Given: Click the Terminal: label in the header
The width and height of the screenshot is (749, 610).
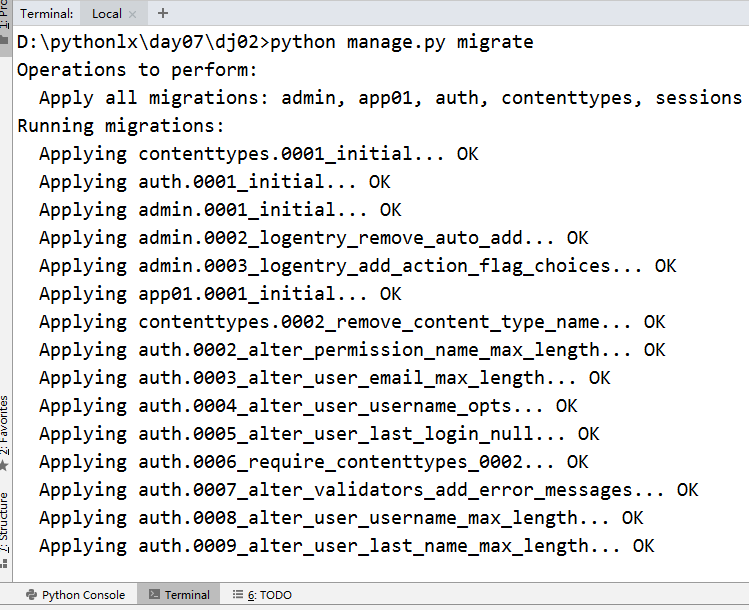Looking at the screenshot, I should click(x=47, y=13).
